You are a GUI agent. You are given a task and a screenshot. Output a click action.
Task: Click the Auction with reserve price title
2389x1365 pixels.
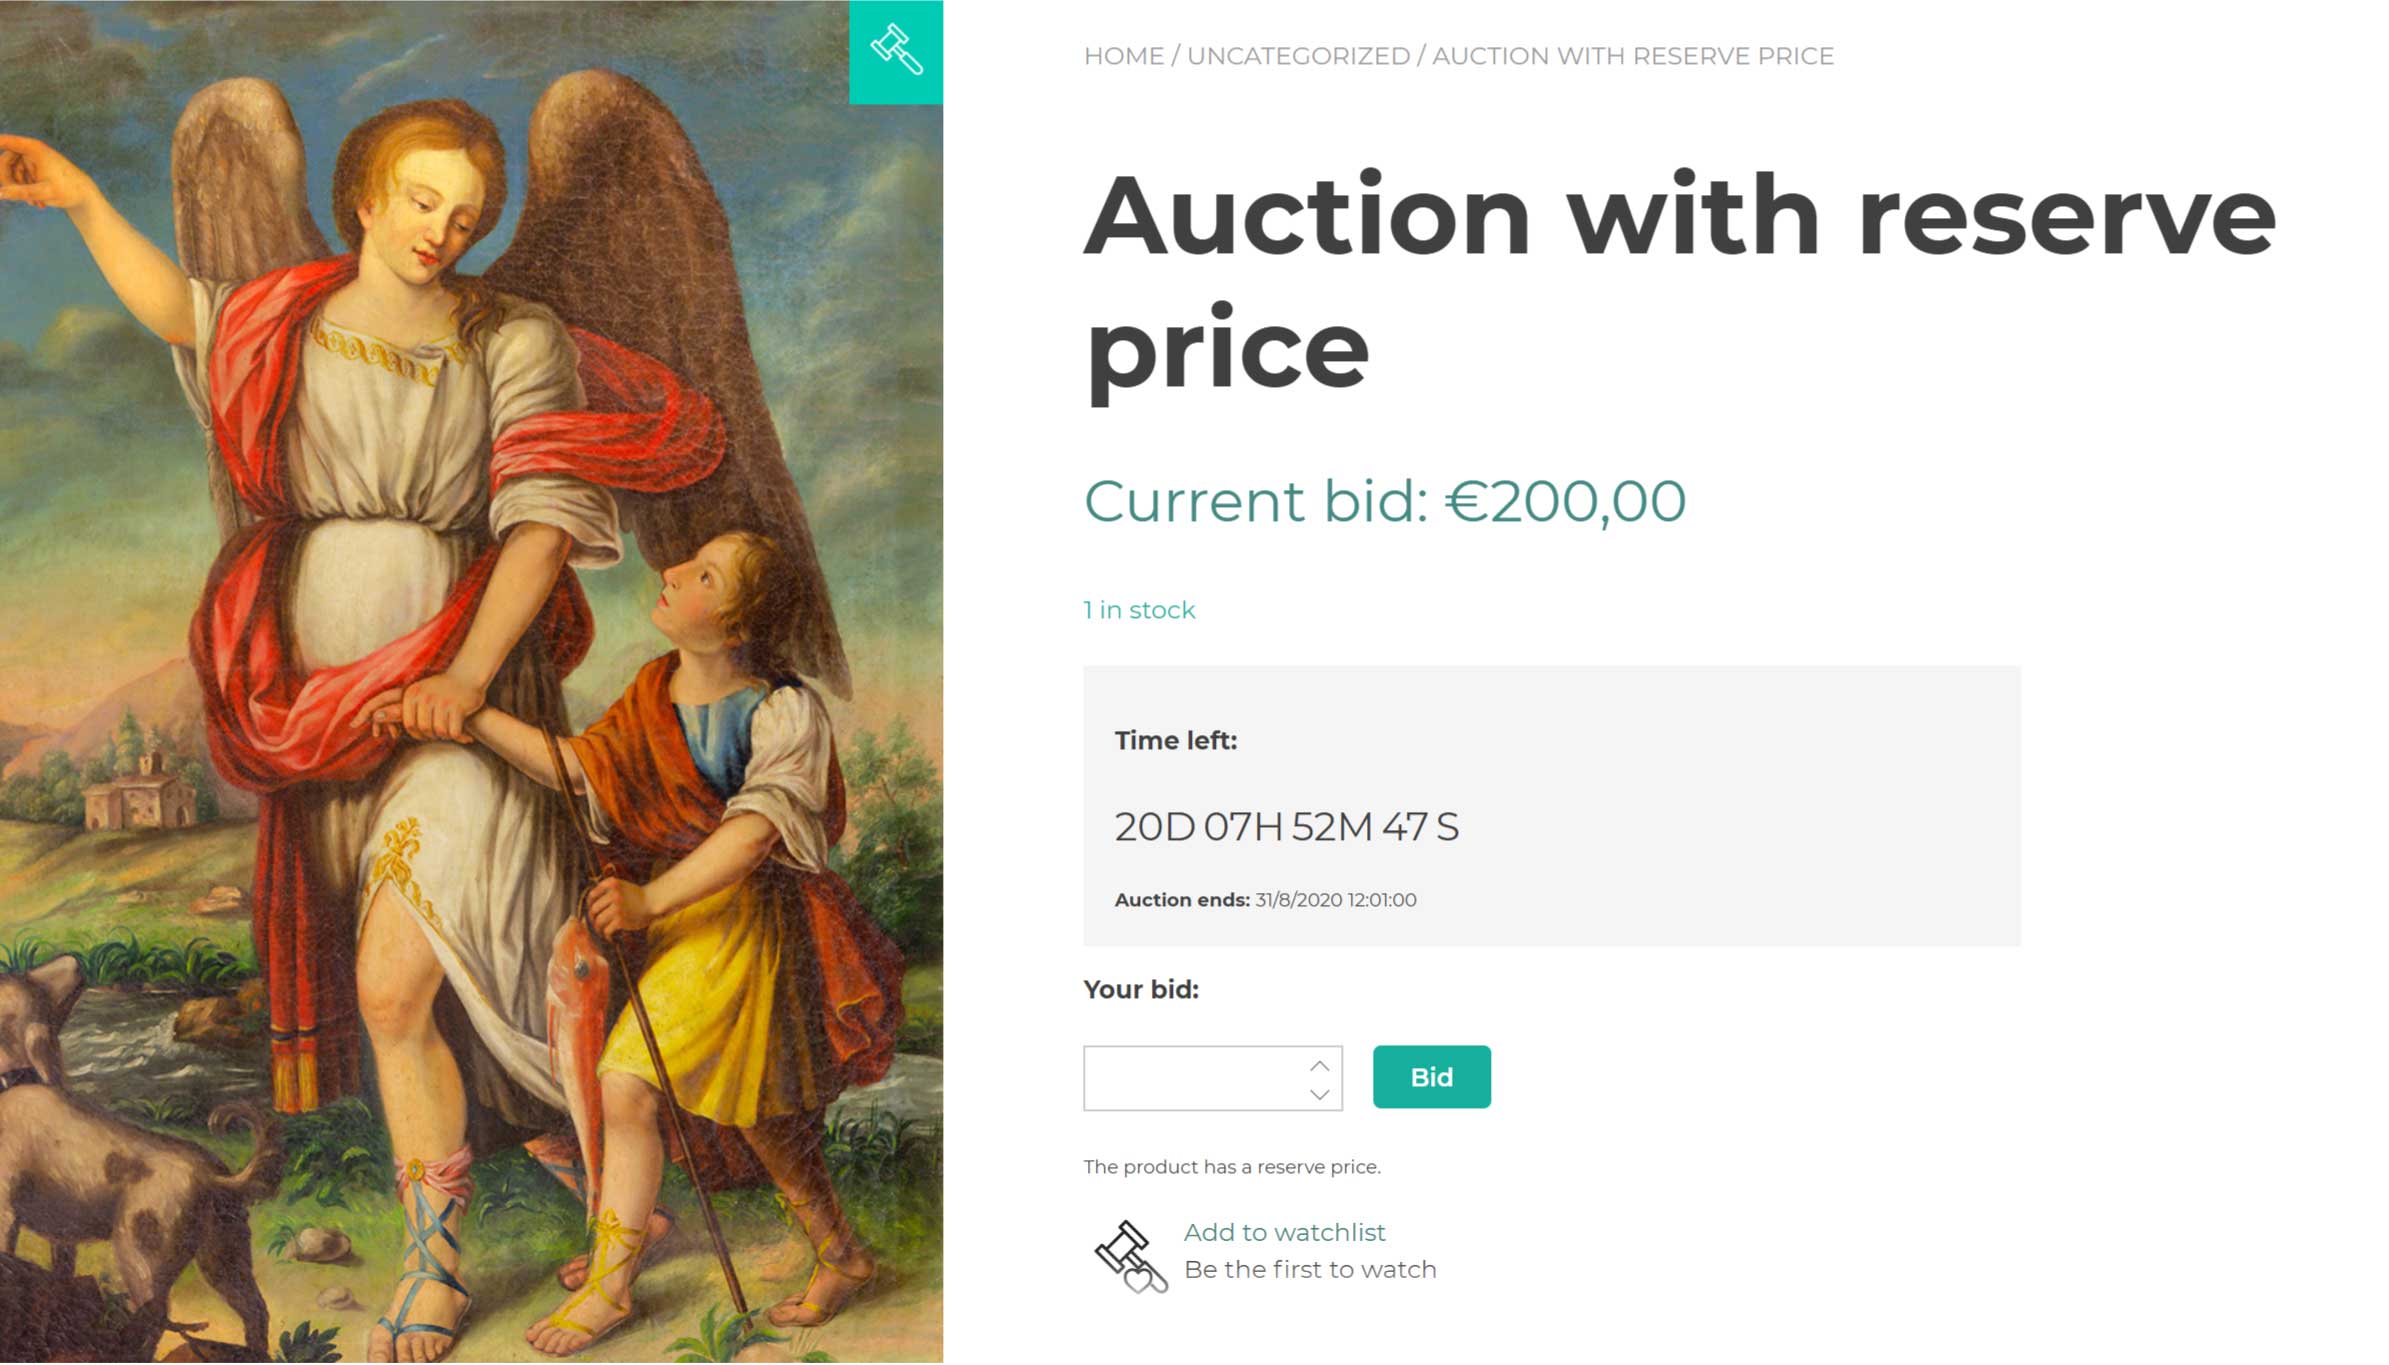click(x=1679, y=282)
